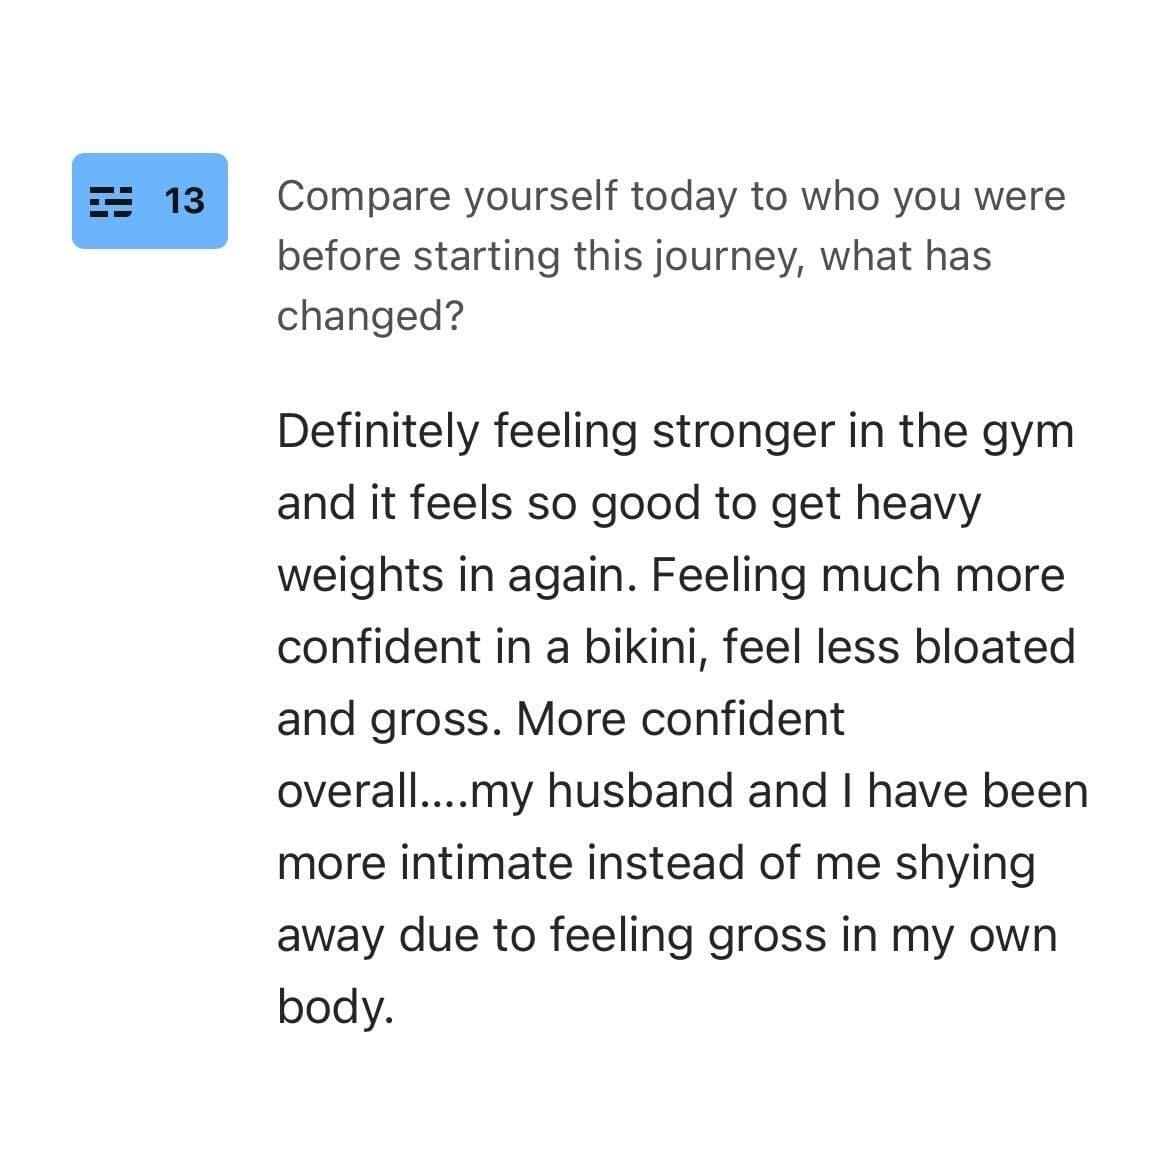Click the word 'husband' in the answer
This screenshot has height=1159, width=1170.
(x=640, y=790)
